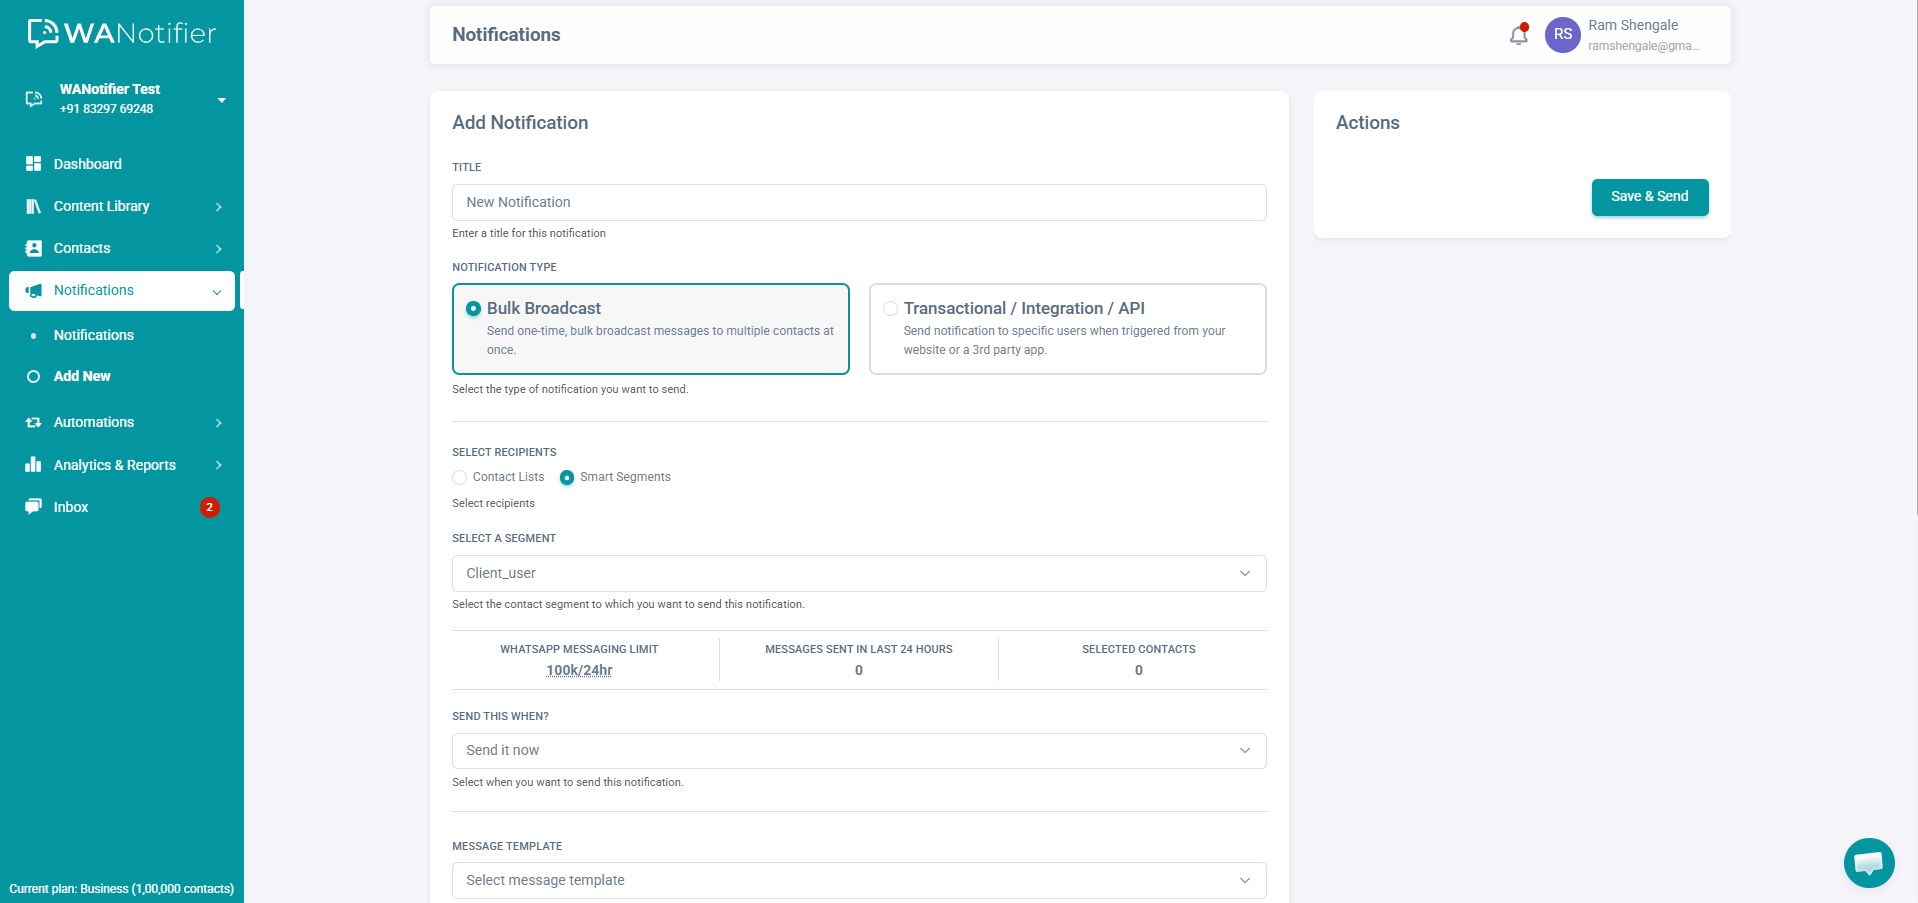Open the Select message template dropdown
This screenshot has width=1918, height=903.
[x=858, y=880]
